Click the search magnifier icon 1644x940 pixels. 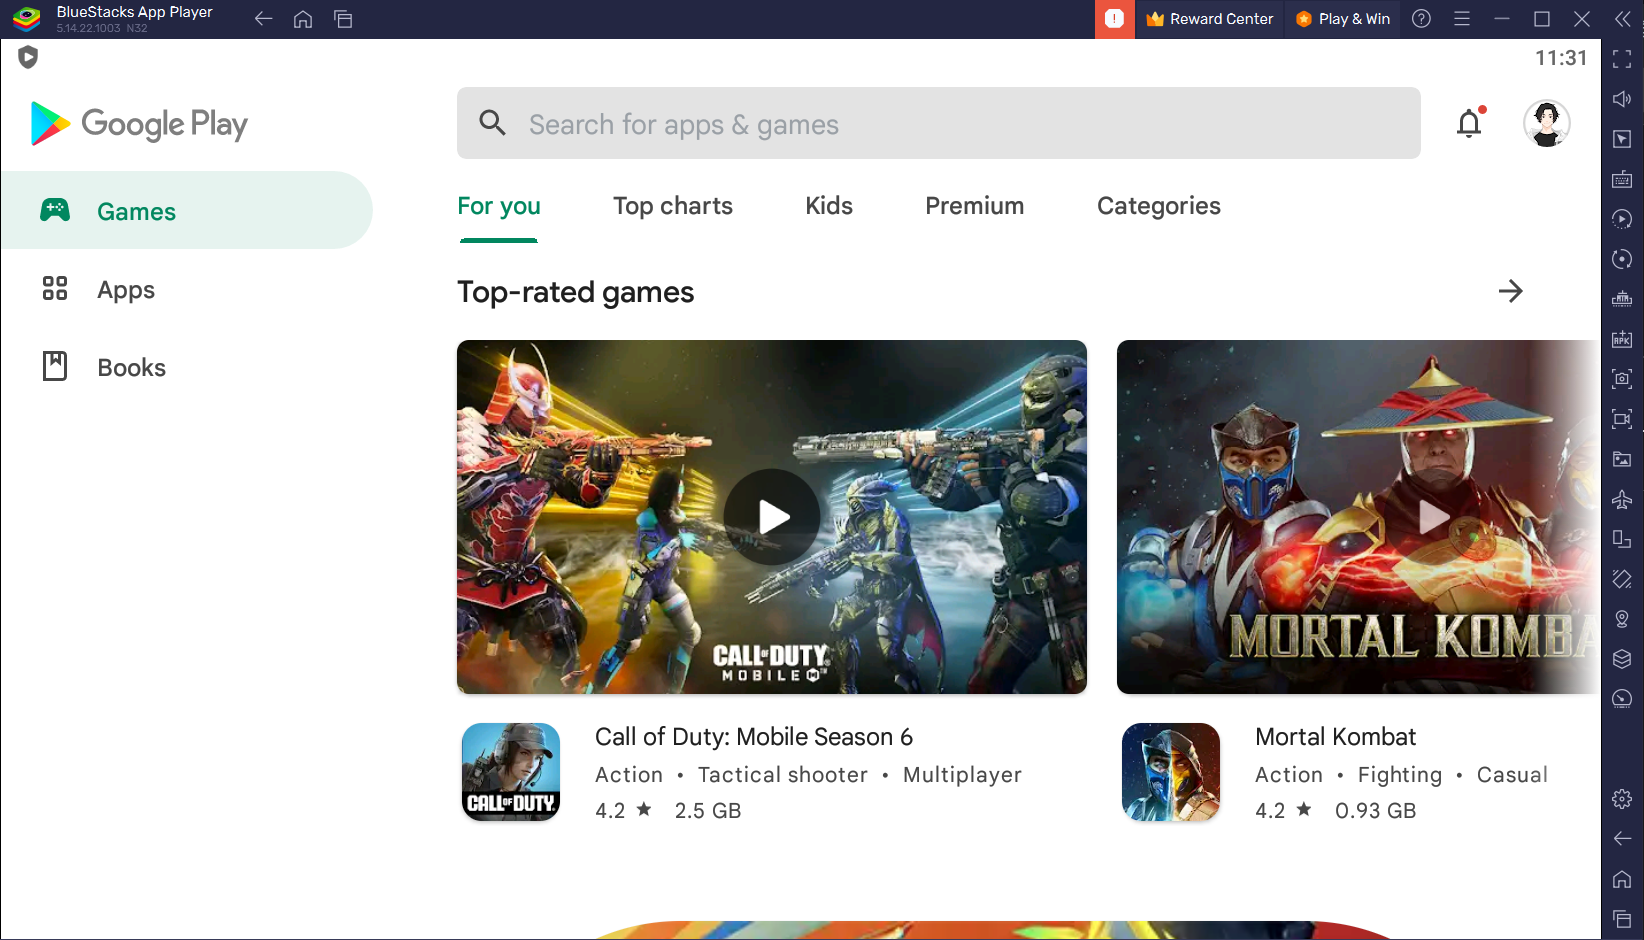pyautogui.click(x=492, y=123)
